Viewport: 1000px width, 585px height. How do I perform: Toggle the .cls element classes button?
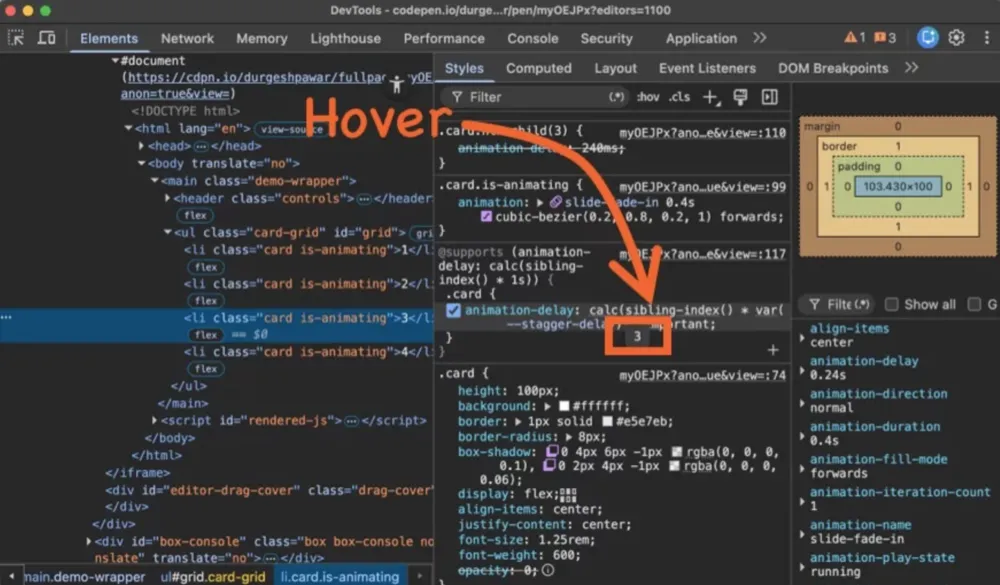(679, 97)
